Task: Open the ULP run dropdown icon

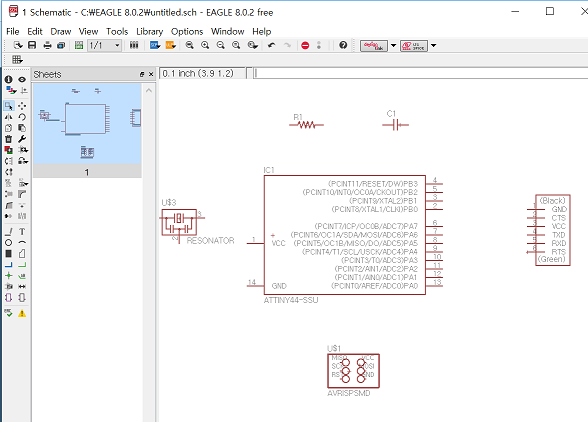Action: [x=171, y=45]
